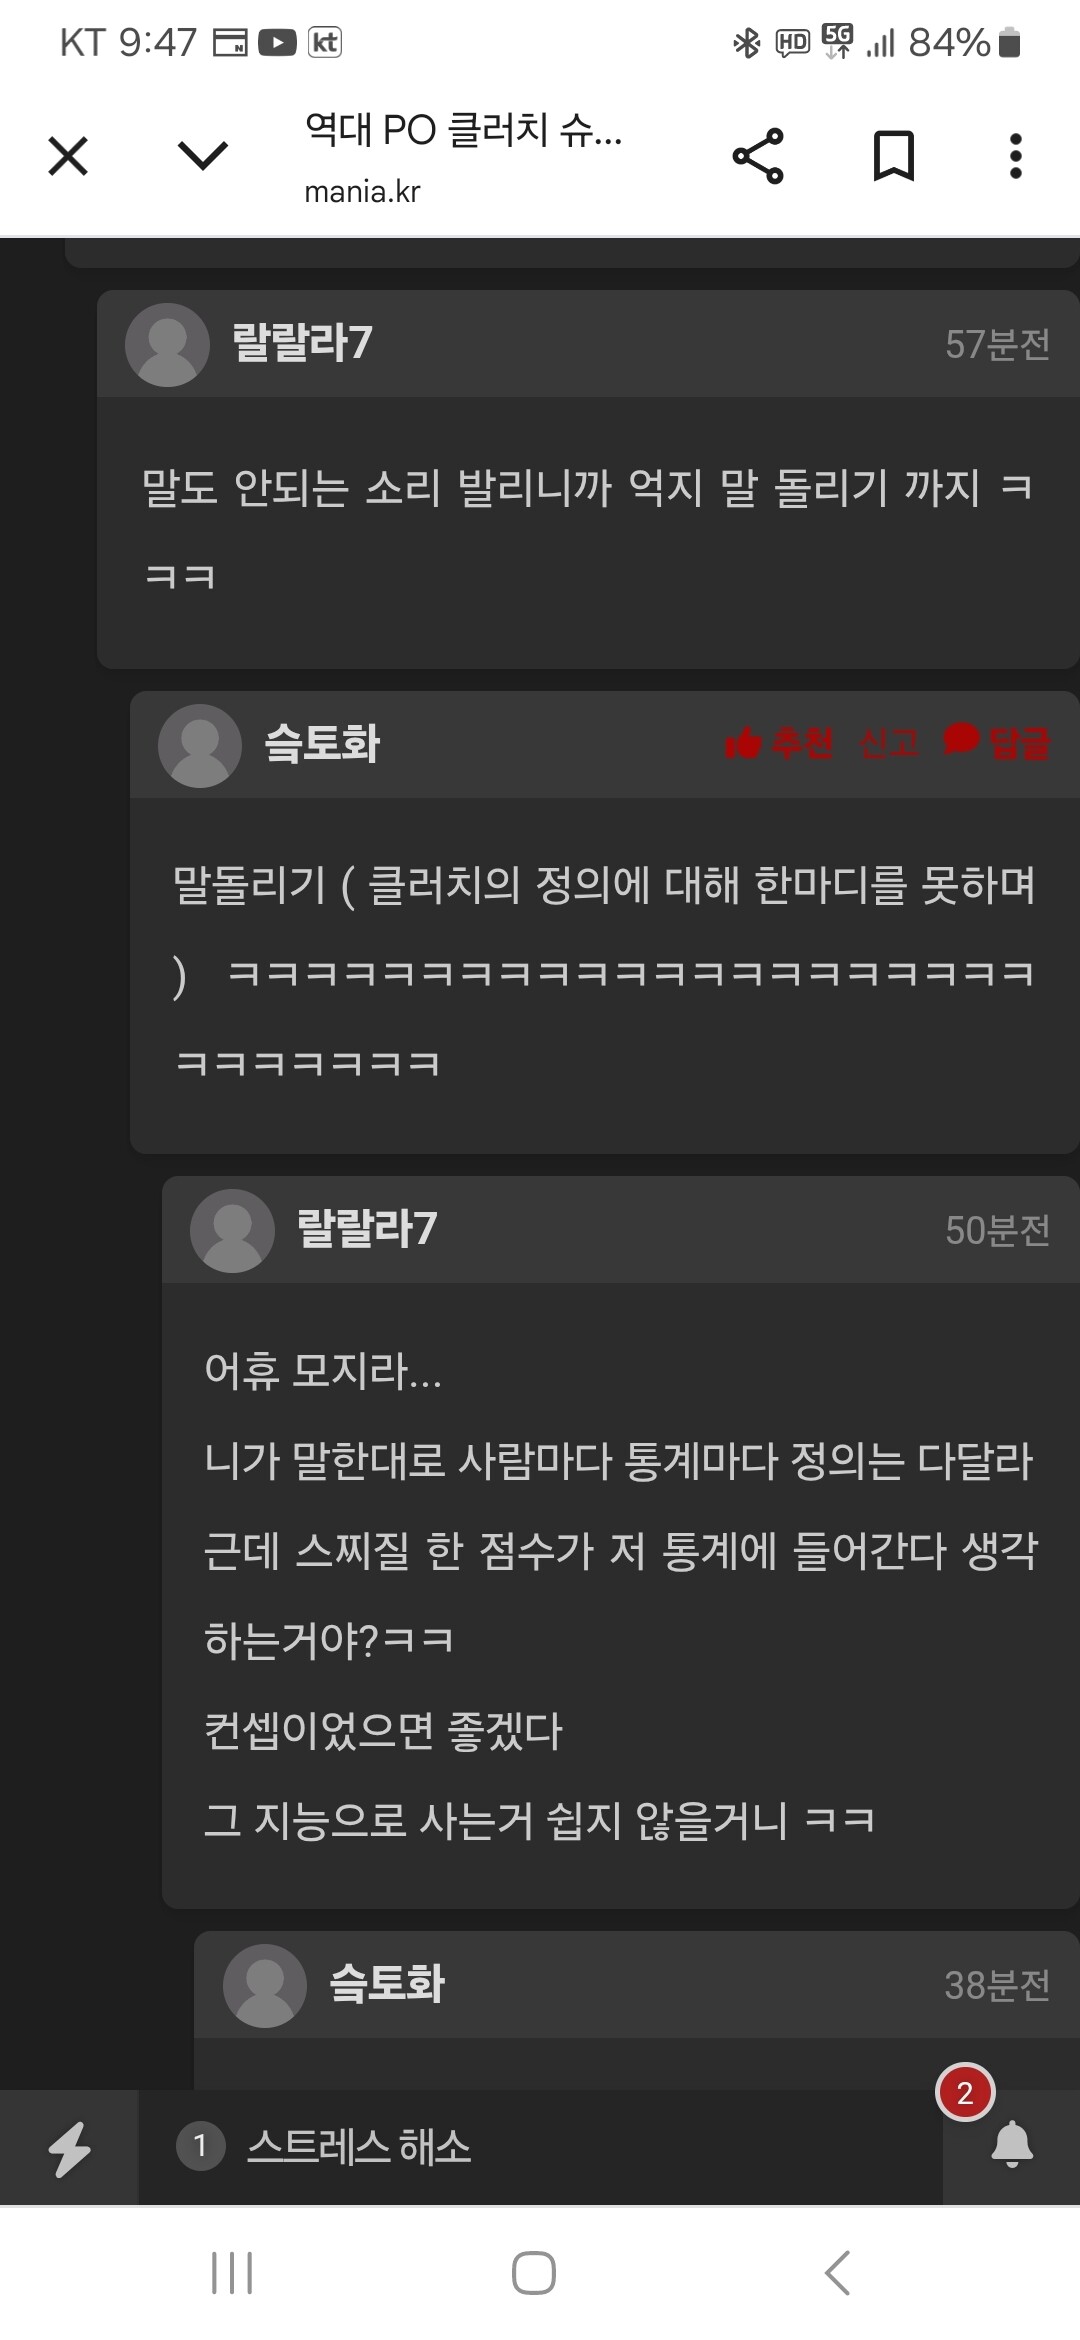The image size is (1080, 2340).
Task: Tap the mania.kr URL text
Action: [x=362, y=191]
